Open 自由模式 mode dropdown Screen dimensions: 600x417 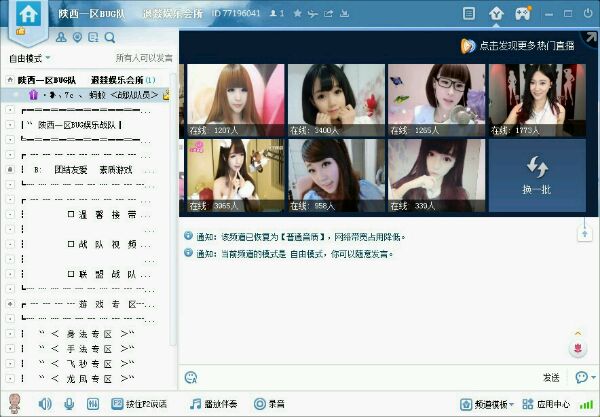click(x=29, y=59)
